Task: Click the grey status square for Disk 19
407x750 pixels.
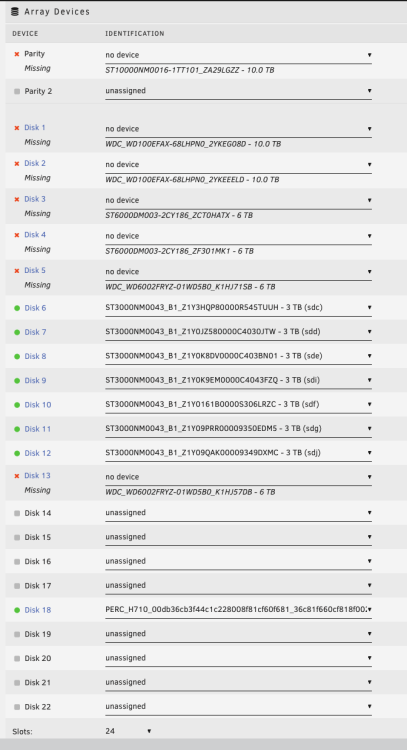Action: [17, 634]
